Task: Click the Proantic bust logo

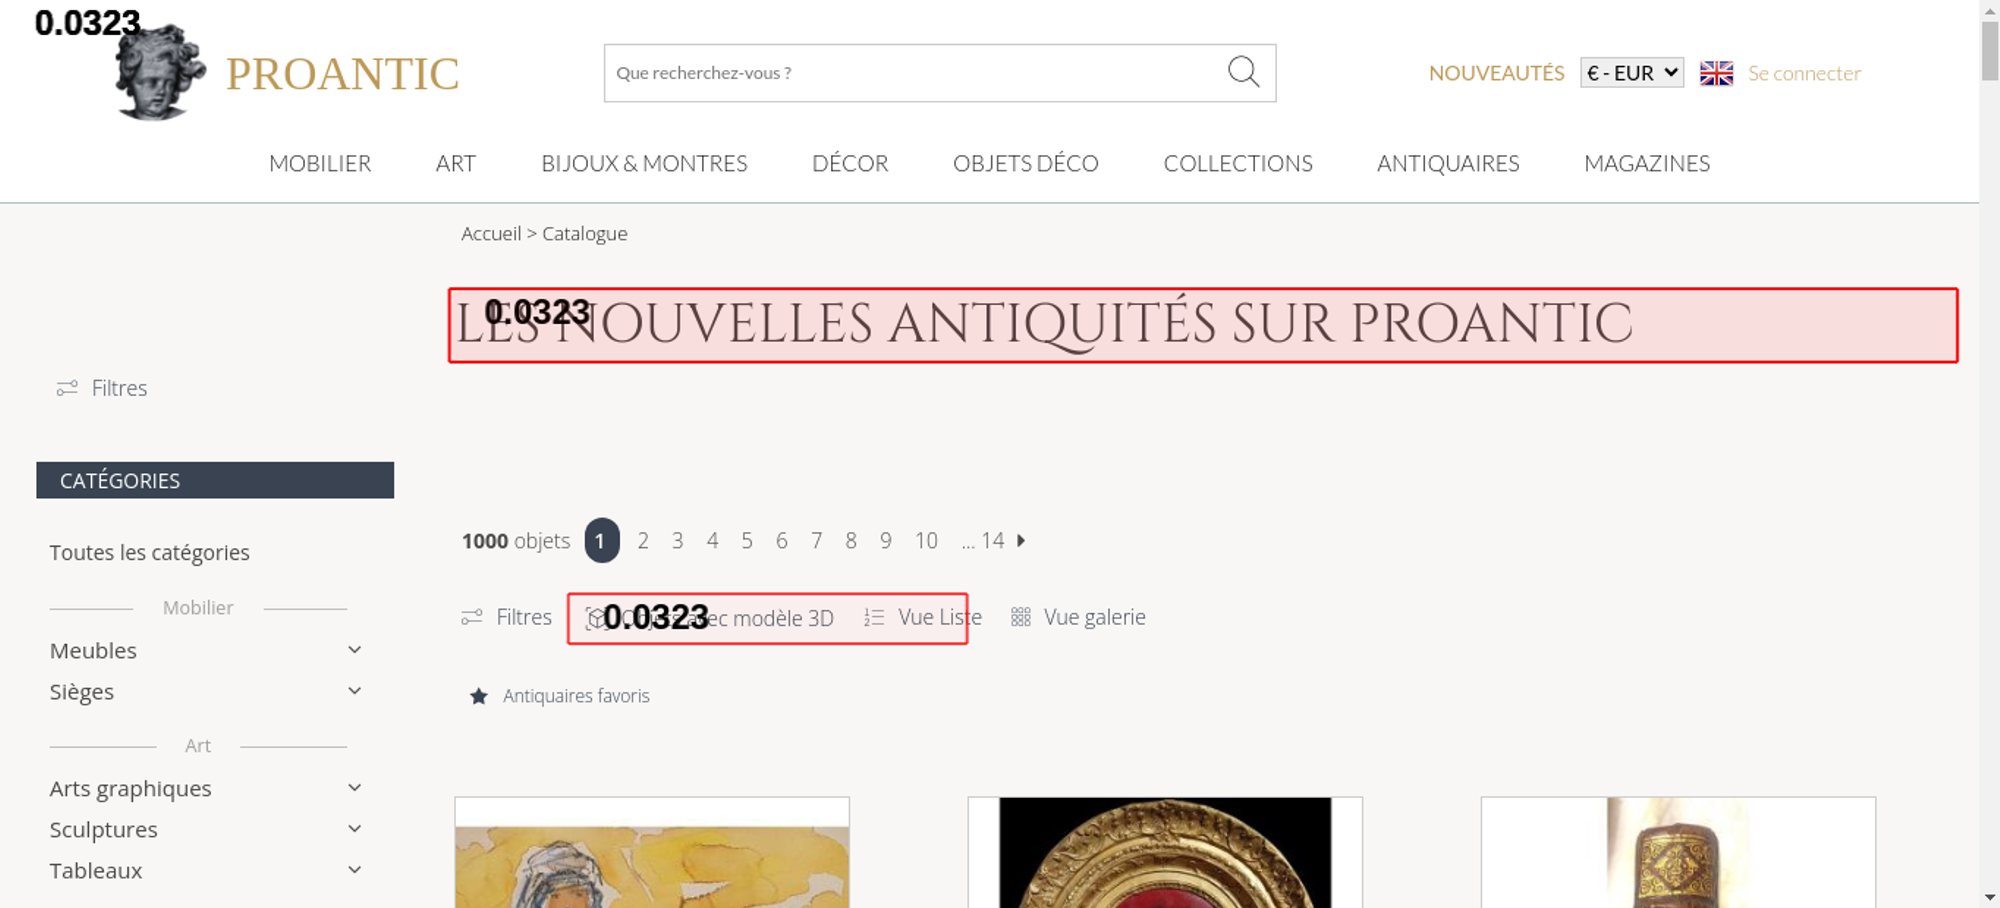Action: (160, 73)
